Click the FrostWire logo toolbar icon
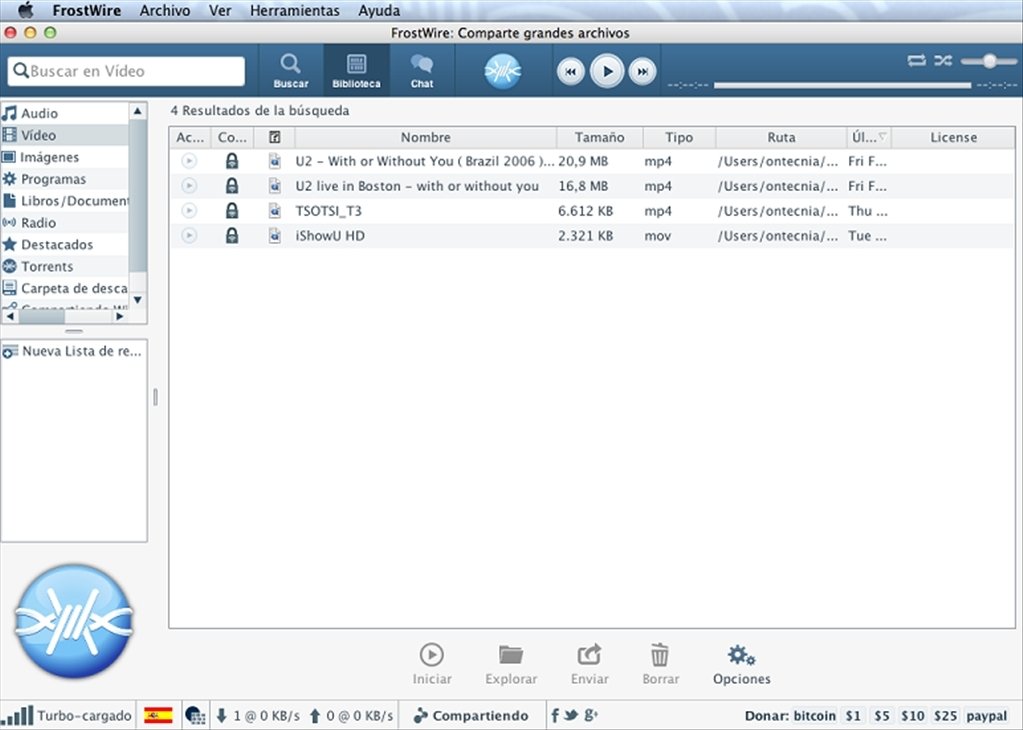The height and width of the screenshot is (730, 1023). coord(502,70)
